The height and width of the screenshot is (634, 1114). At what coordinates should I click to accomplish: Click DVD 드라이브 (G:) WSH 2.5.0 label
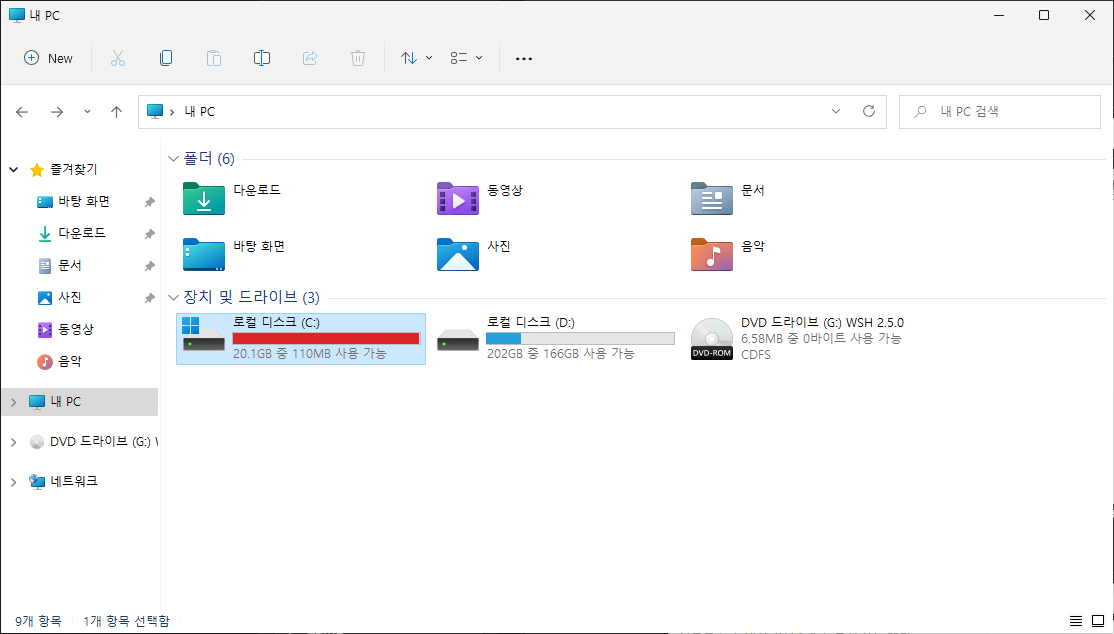[822, 323]
